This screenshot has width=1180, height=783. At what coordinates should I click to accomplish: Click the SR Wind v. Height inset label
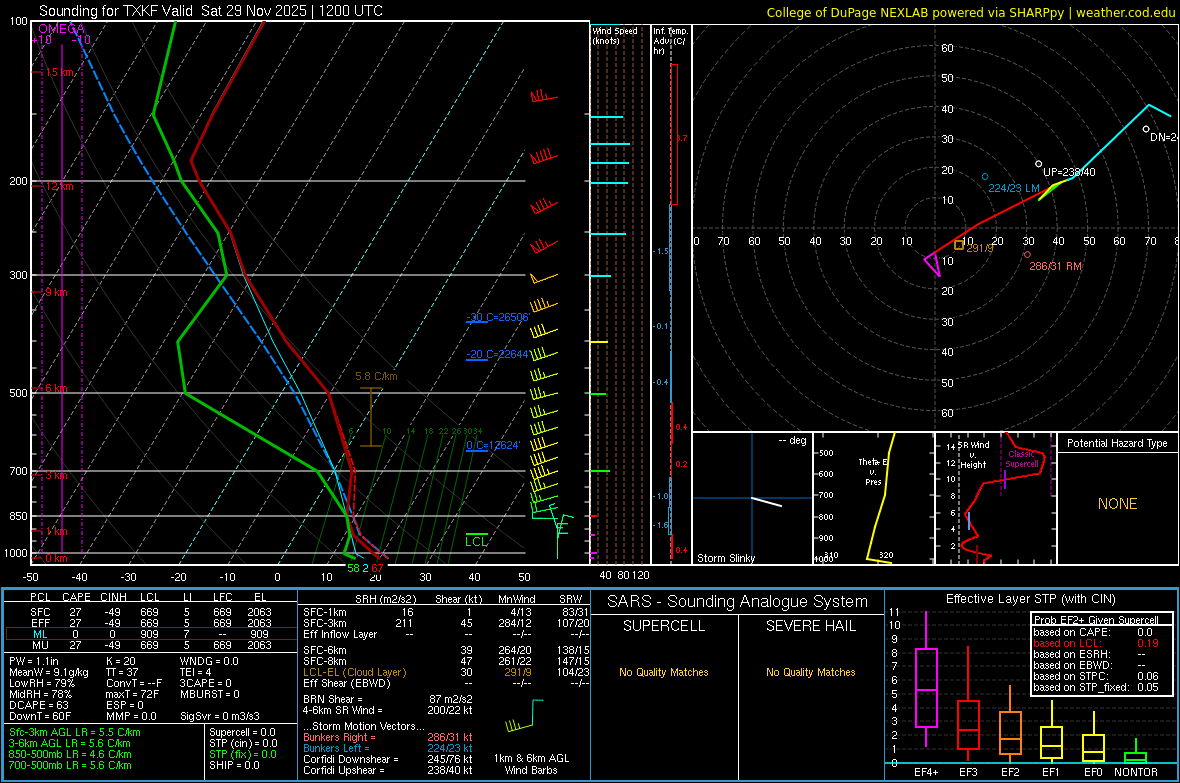coord(973,455)
